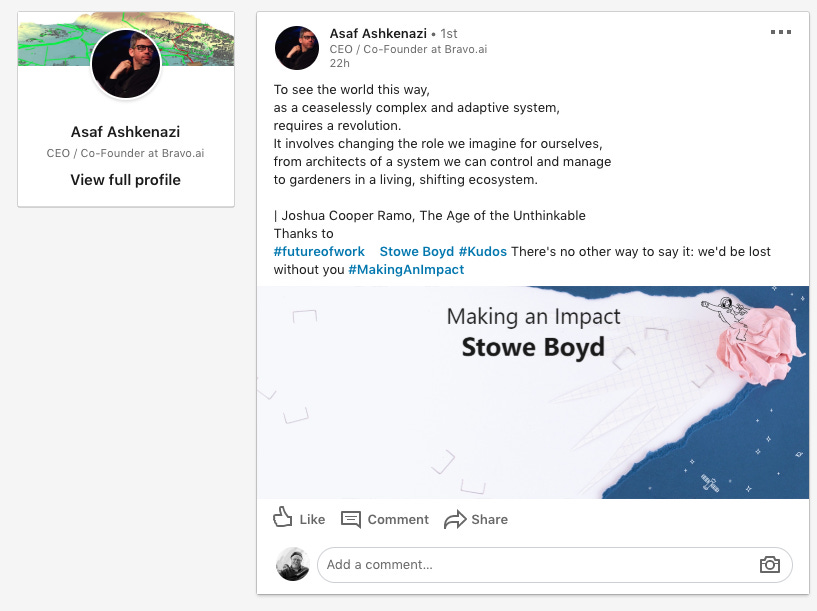The width and height of the screenshot is (817, 611).
Task: Open the #Kudos hashtag link
Action: click(483, 251)
